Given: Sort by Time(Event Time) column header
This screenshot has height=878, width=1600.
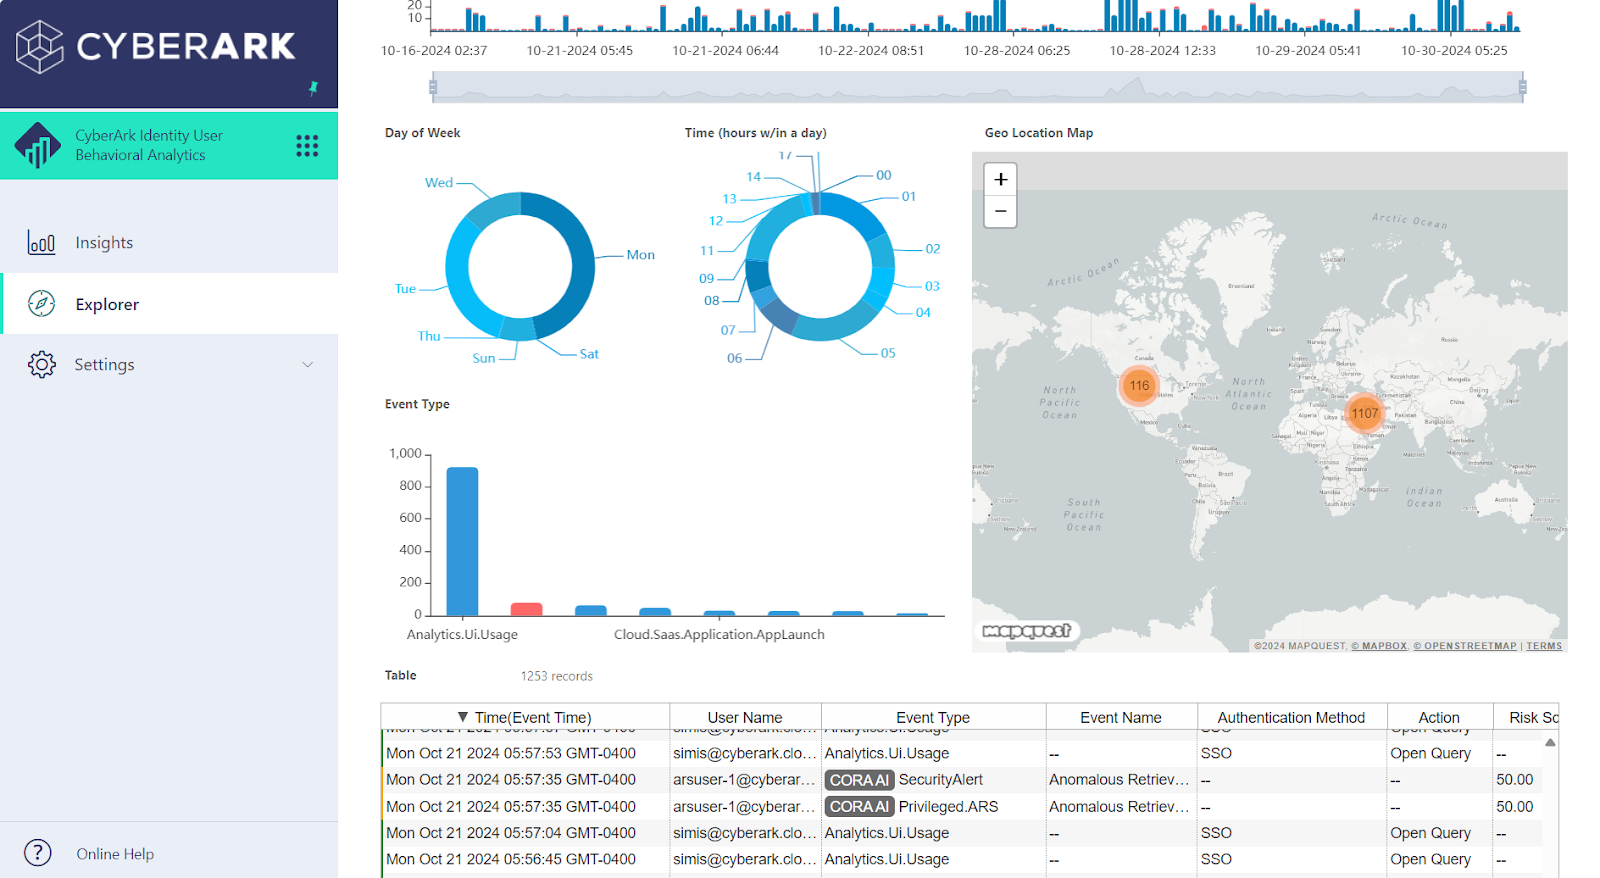Looking at the screenshot, I should tap(525, 717).
